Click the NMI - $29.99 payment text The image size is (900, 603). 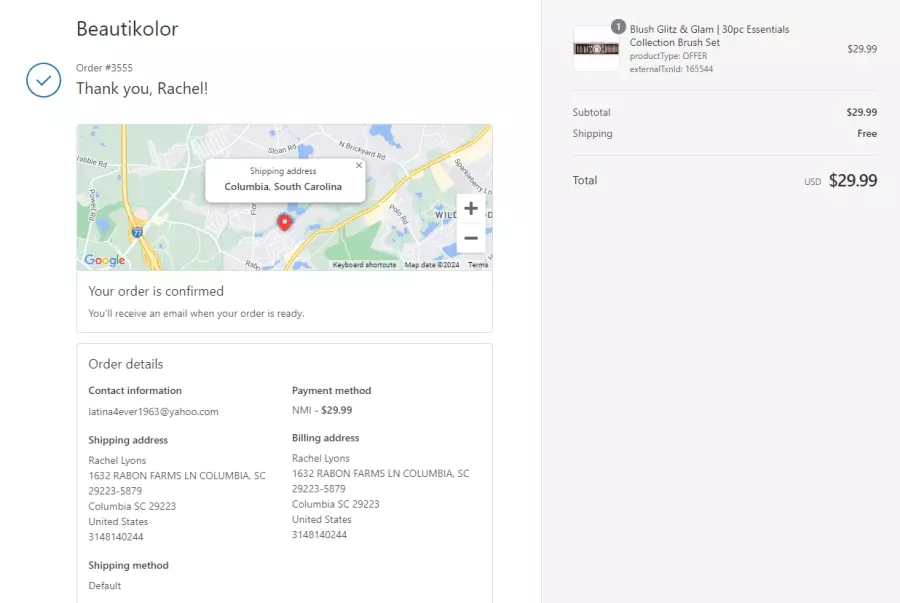(322, 410)
